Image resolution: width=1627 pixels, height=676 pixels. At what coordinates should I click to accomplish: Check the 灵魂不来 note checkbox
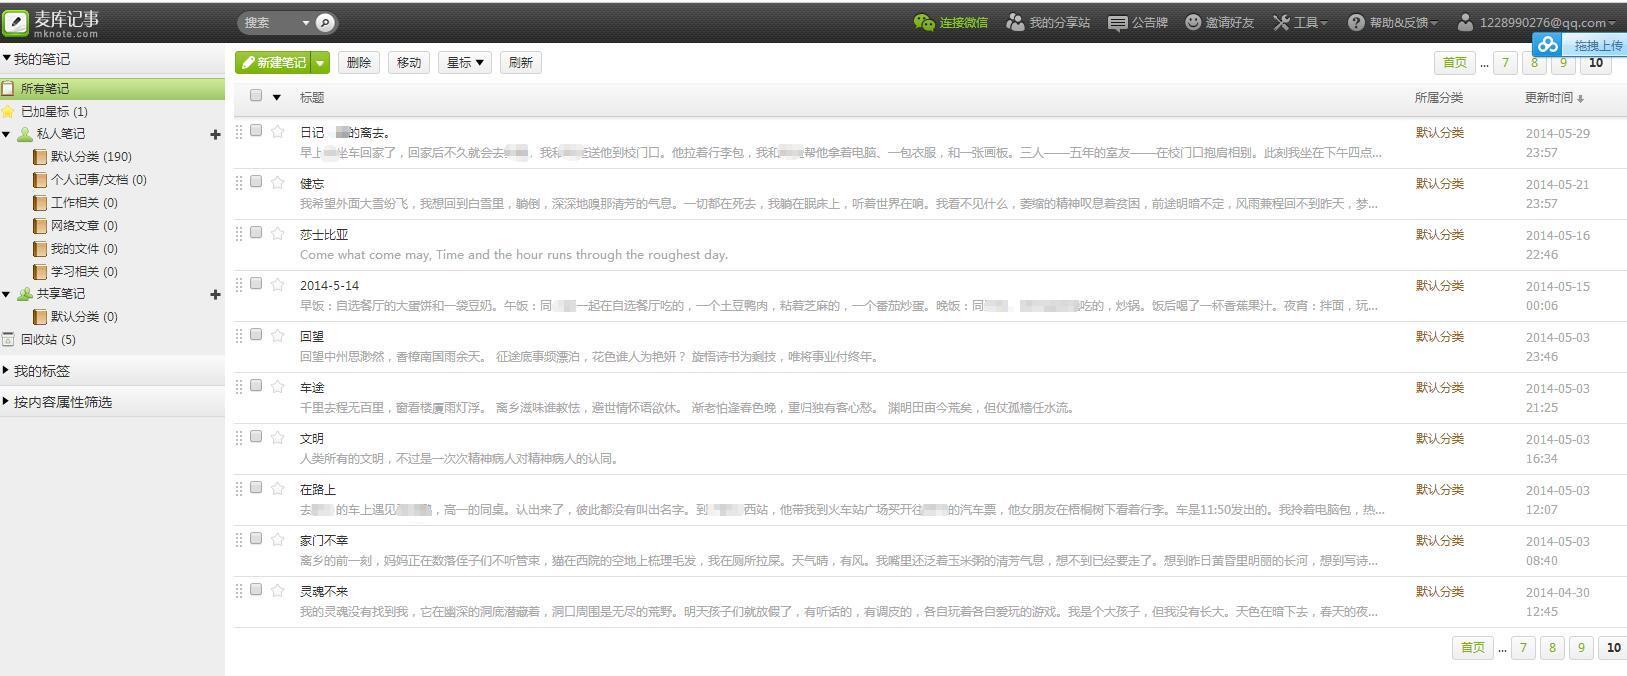tap(256, 589)
